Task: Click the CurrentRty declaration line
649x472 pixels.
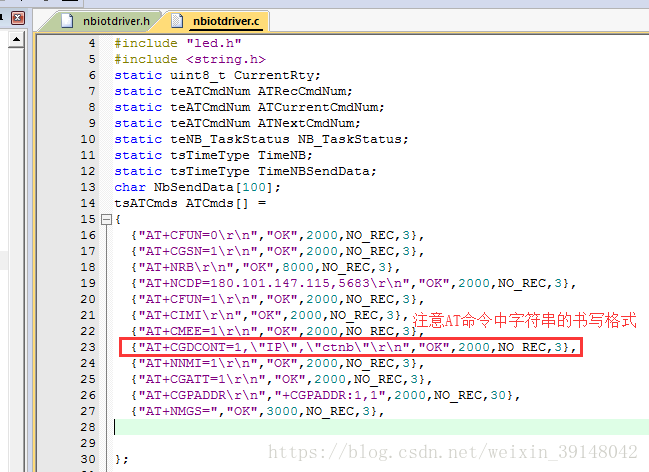Action: (217, 75)
